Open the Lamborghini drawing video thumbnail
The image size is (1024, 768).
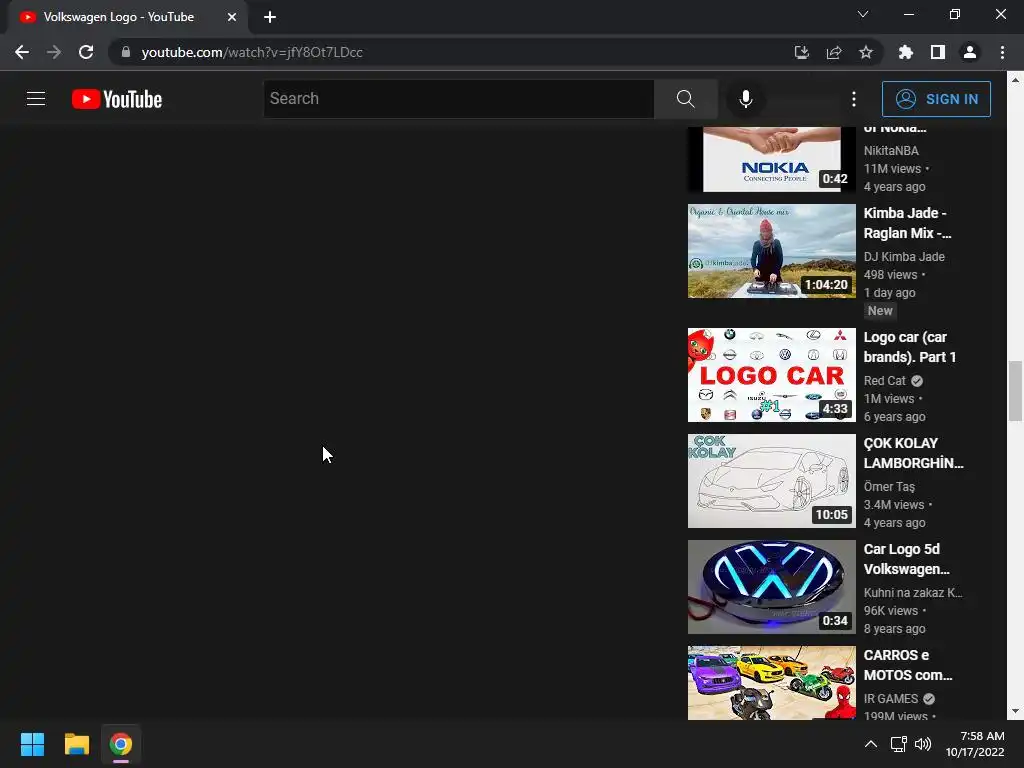point(772,481)
